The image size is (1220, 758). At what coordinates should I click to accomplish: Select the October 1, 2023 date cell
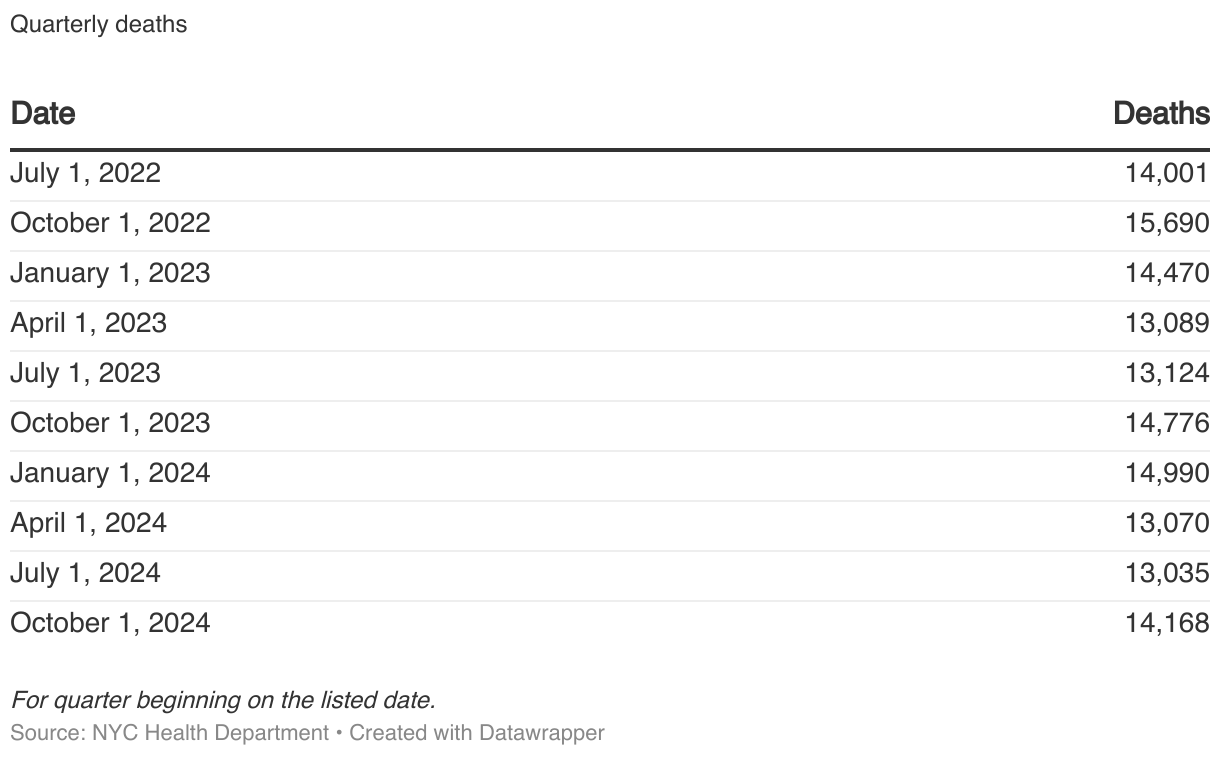110,423
